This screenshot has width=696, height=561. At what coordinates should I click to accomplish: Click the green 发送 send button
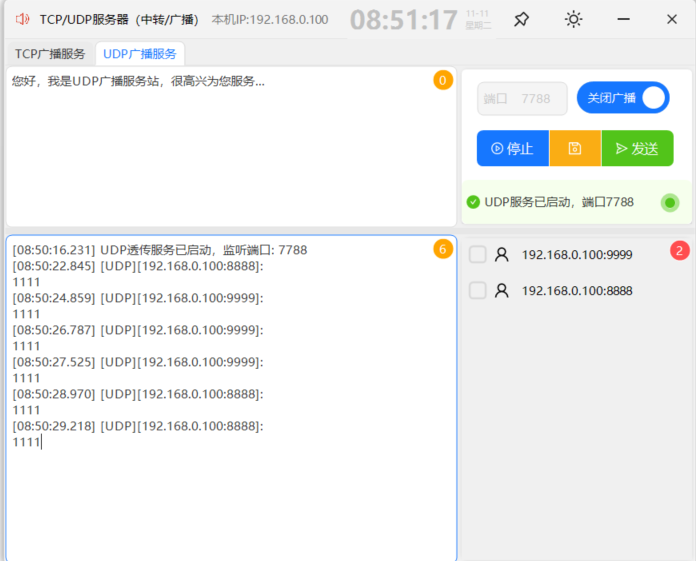[x=637, y=148]
